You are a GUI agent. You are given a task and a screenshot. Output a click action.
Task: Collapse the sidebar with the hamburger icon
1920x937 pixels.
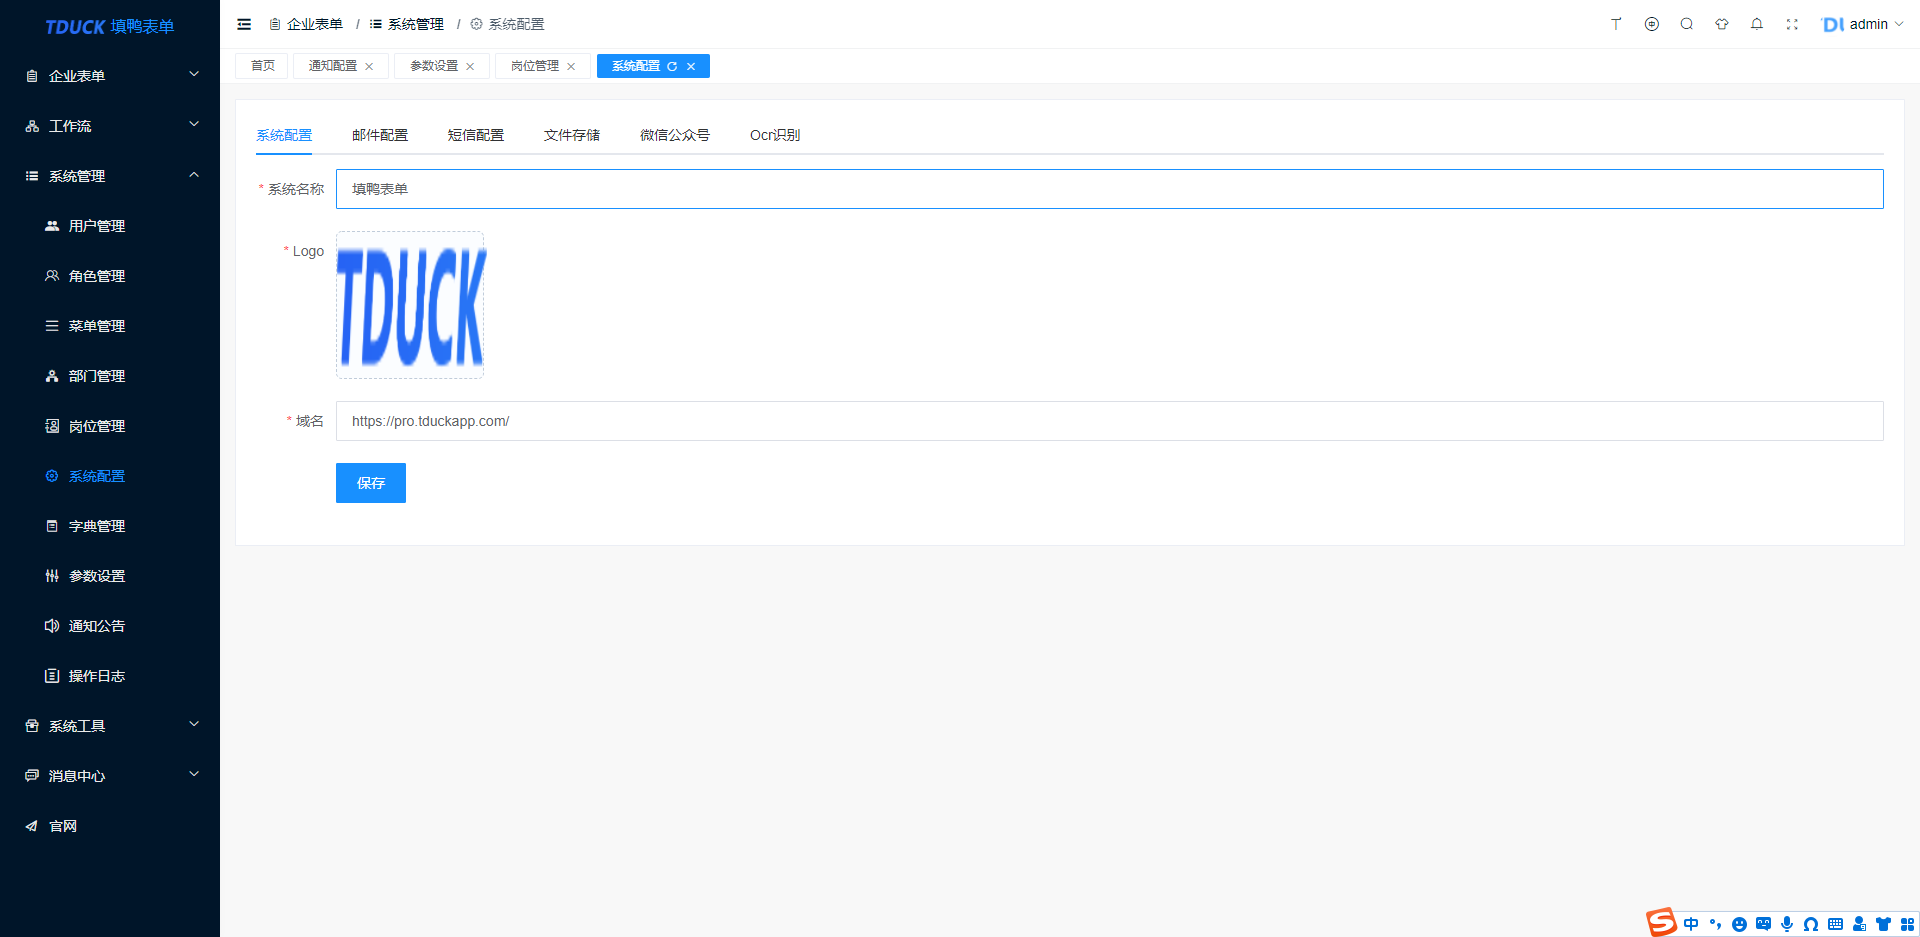tap(244, 24)
